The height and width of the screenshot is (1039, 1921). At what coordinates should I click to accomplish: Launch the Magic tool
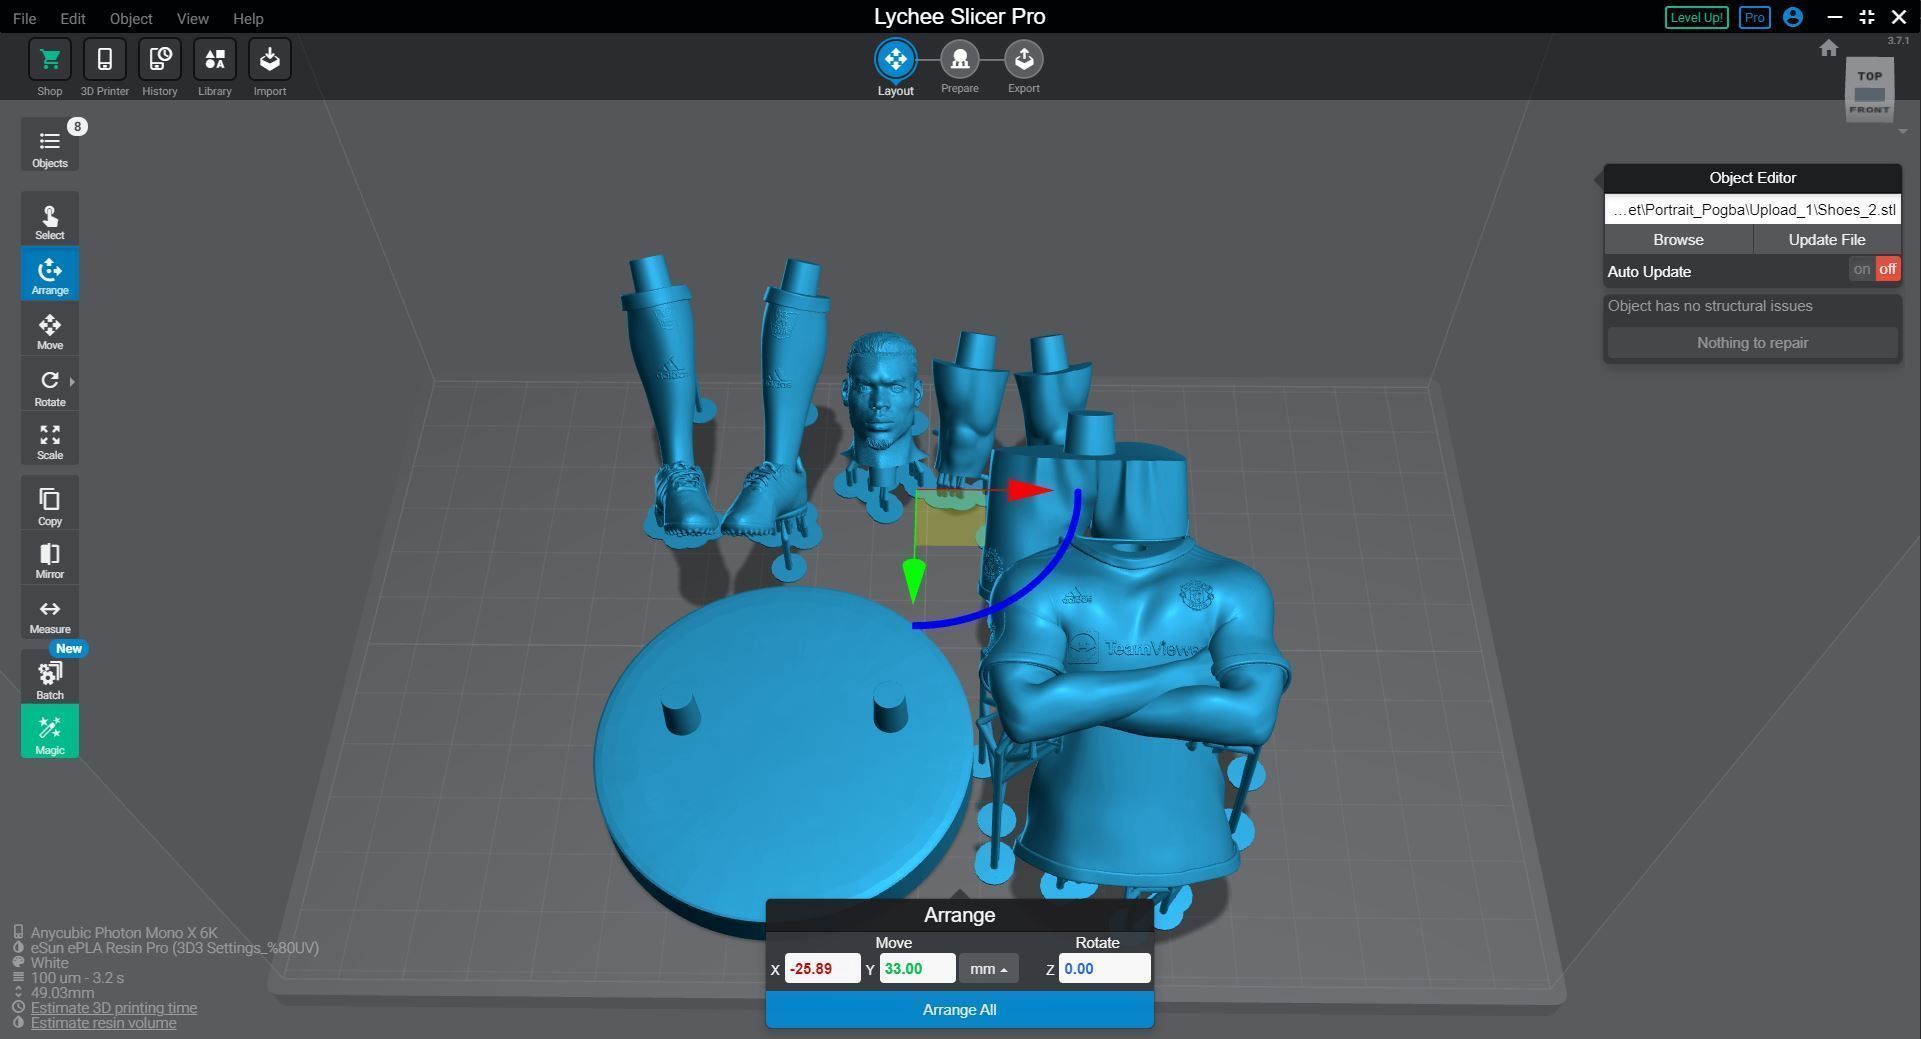pos(49,732)
